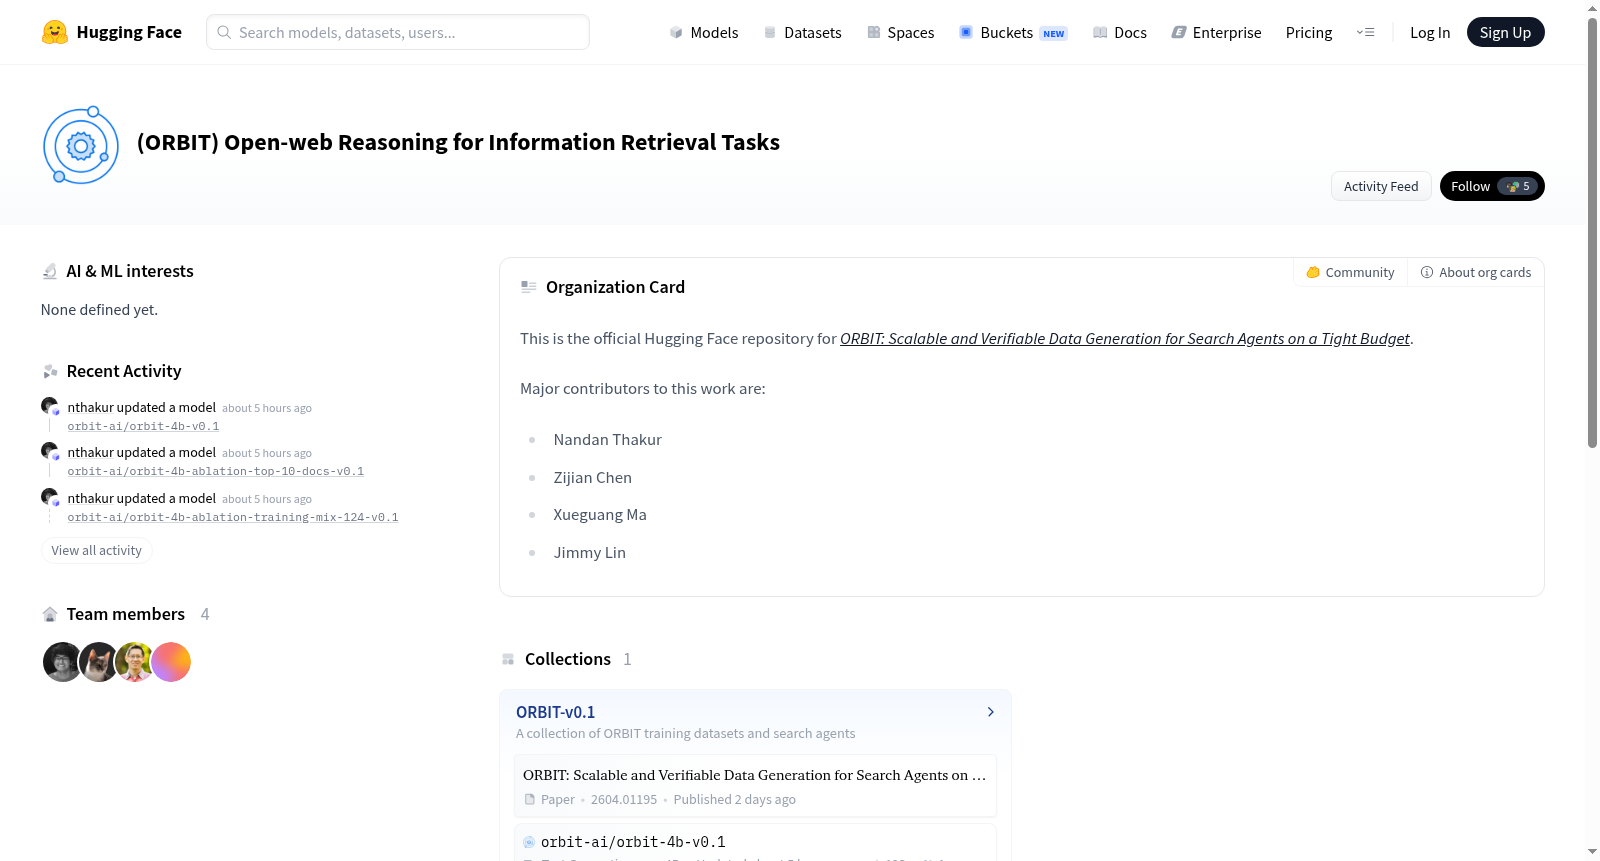Click the Docs book icon
The width and height of the screenshot is (1600, 861).
(x=1100, y=33)
